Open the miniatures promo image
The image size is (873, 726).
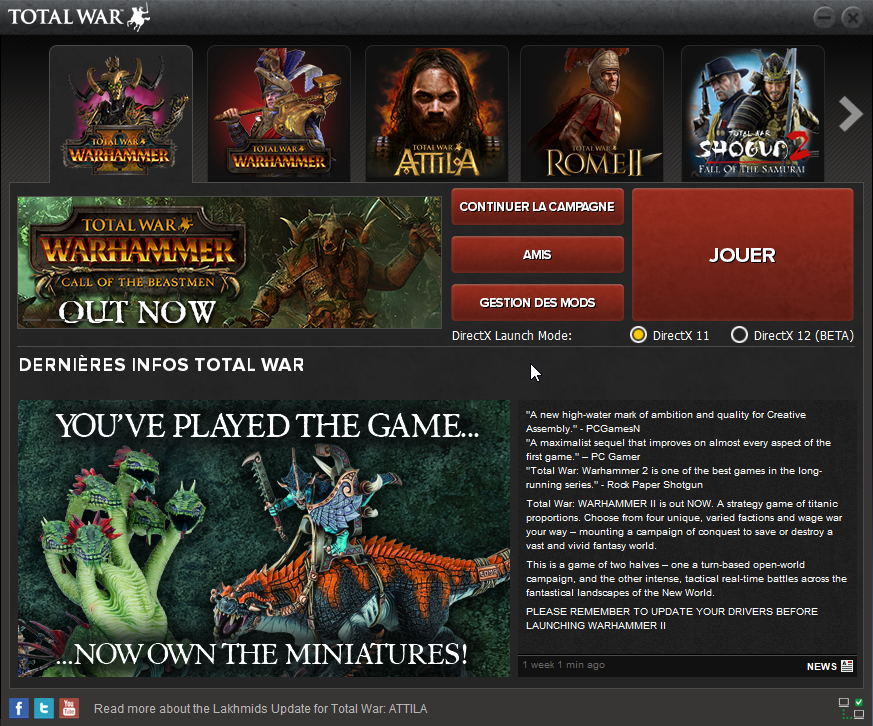click(264, 538)
